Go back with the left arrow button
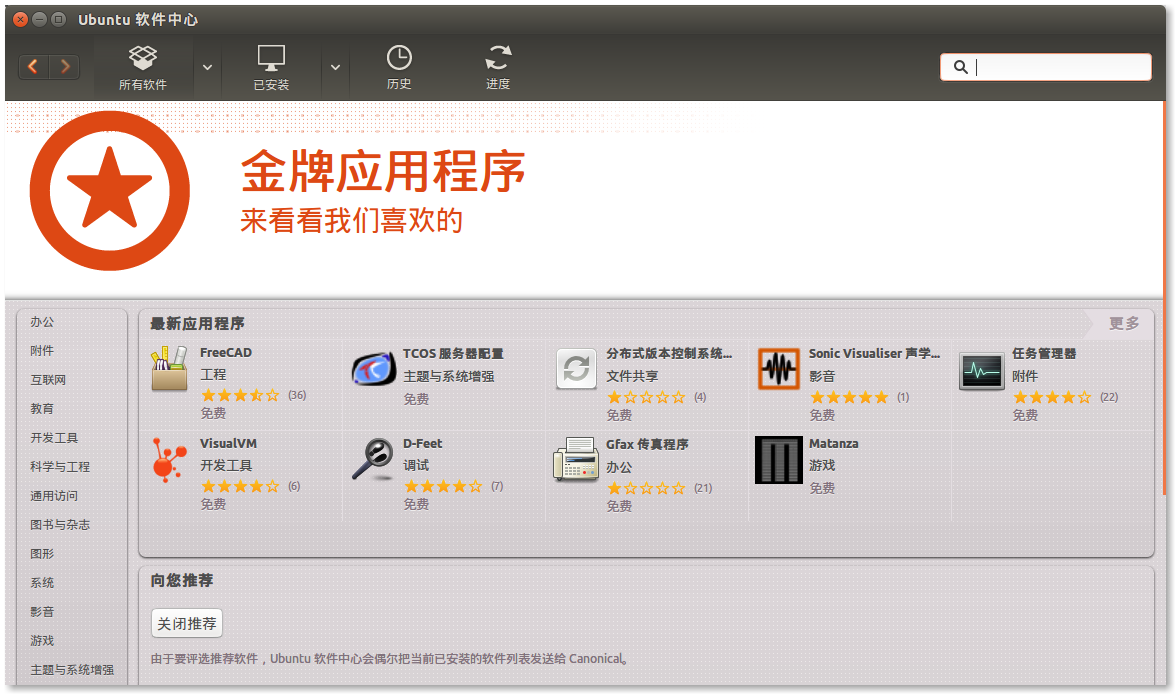Viewport: 1175px width, 694px height. click(34, 67)
